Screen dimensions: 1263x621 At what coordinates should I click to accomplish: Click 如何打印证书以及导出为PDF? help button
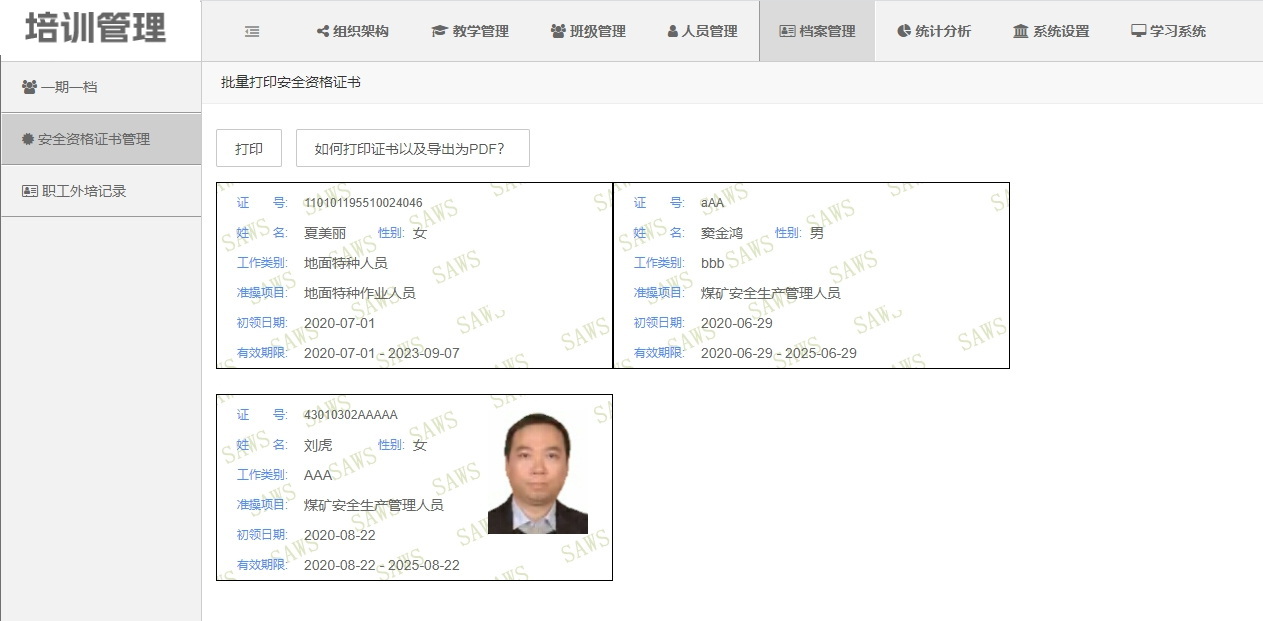click(412, 148)
